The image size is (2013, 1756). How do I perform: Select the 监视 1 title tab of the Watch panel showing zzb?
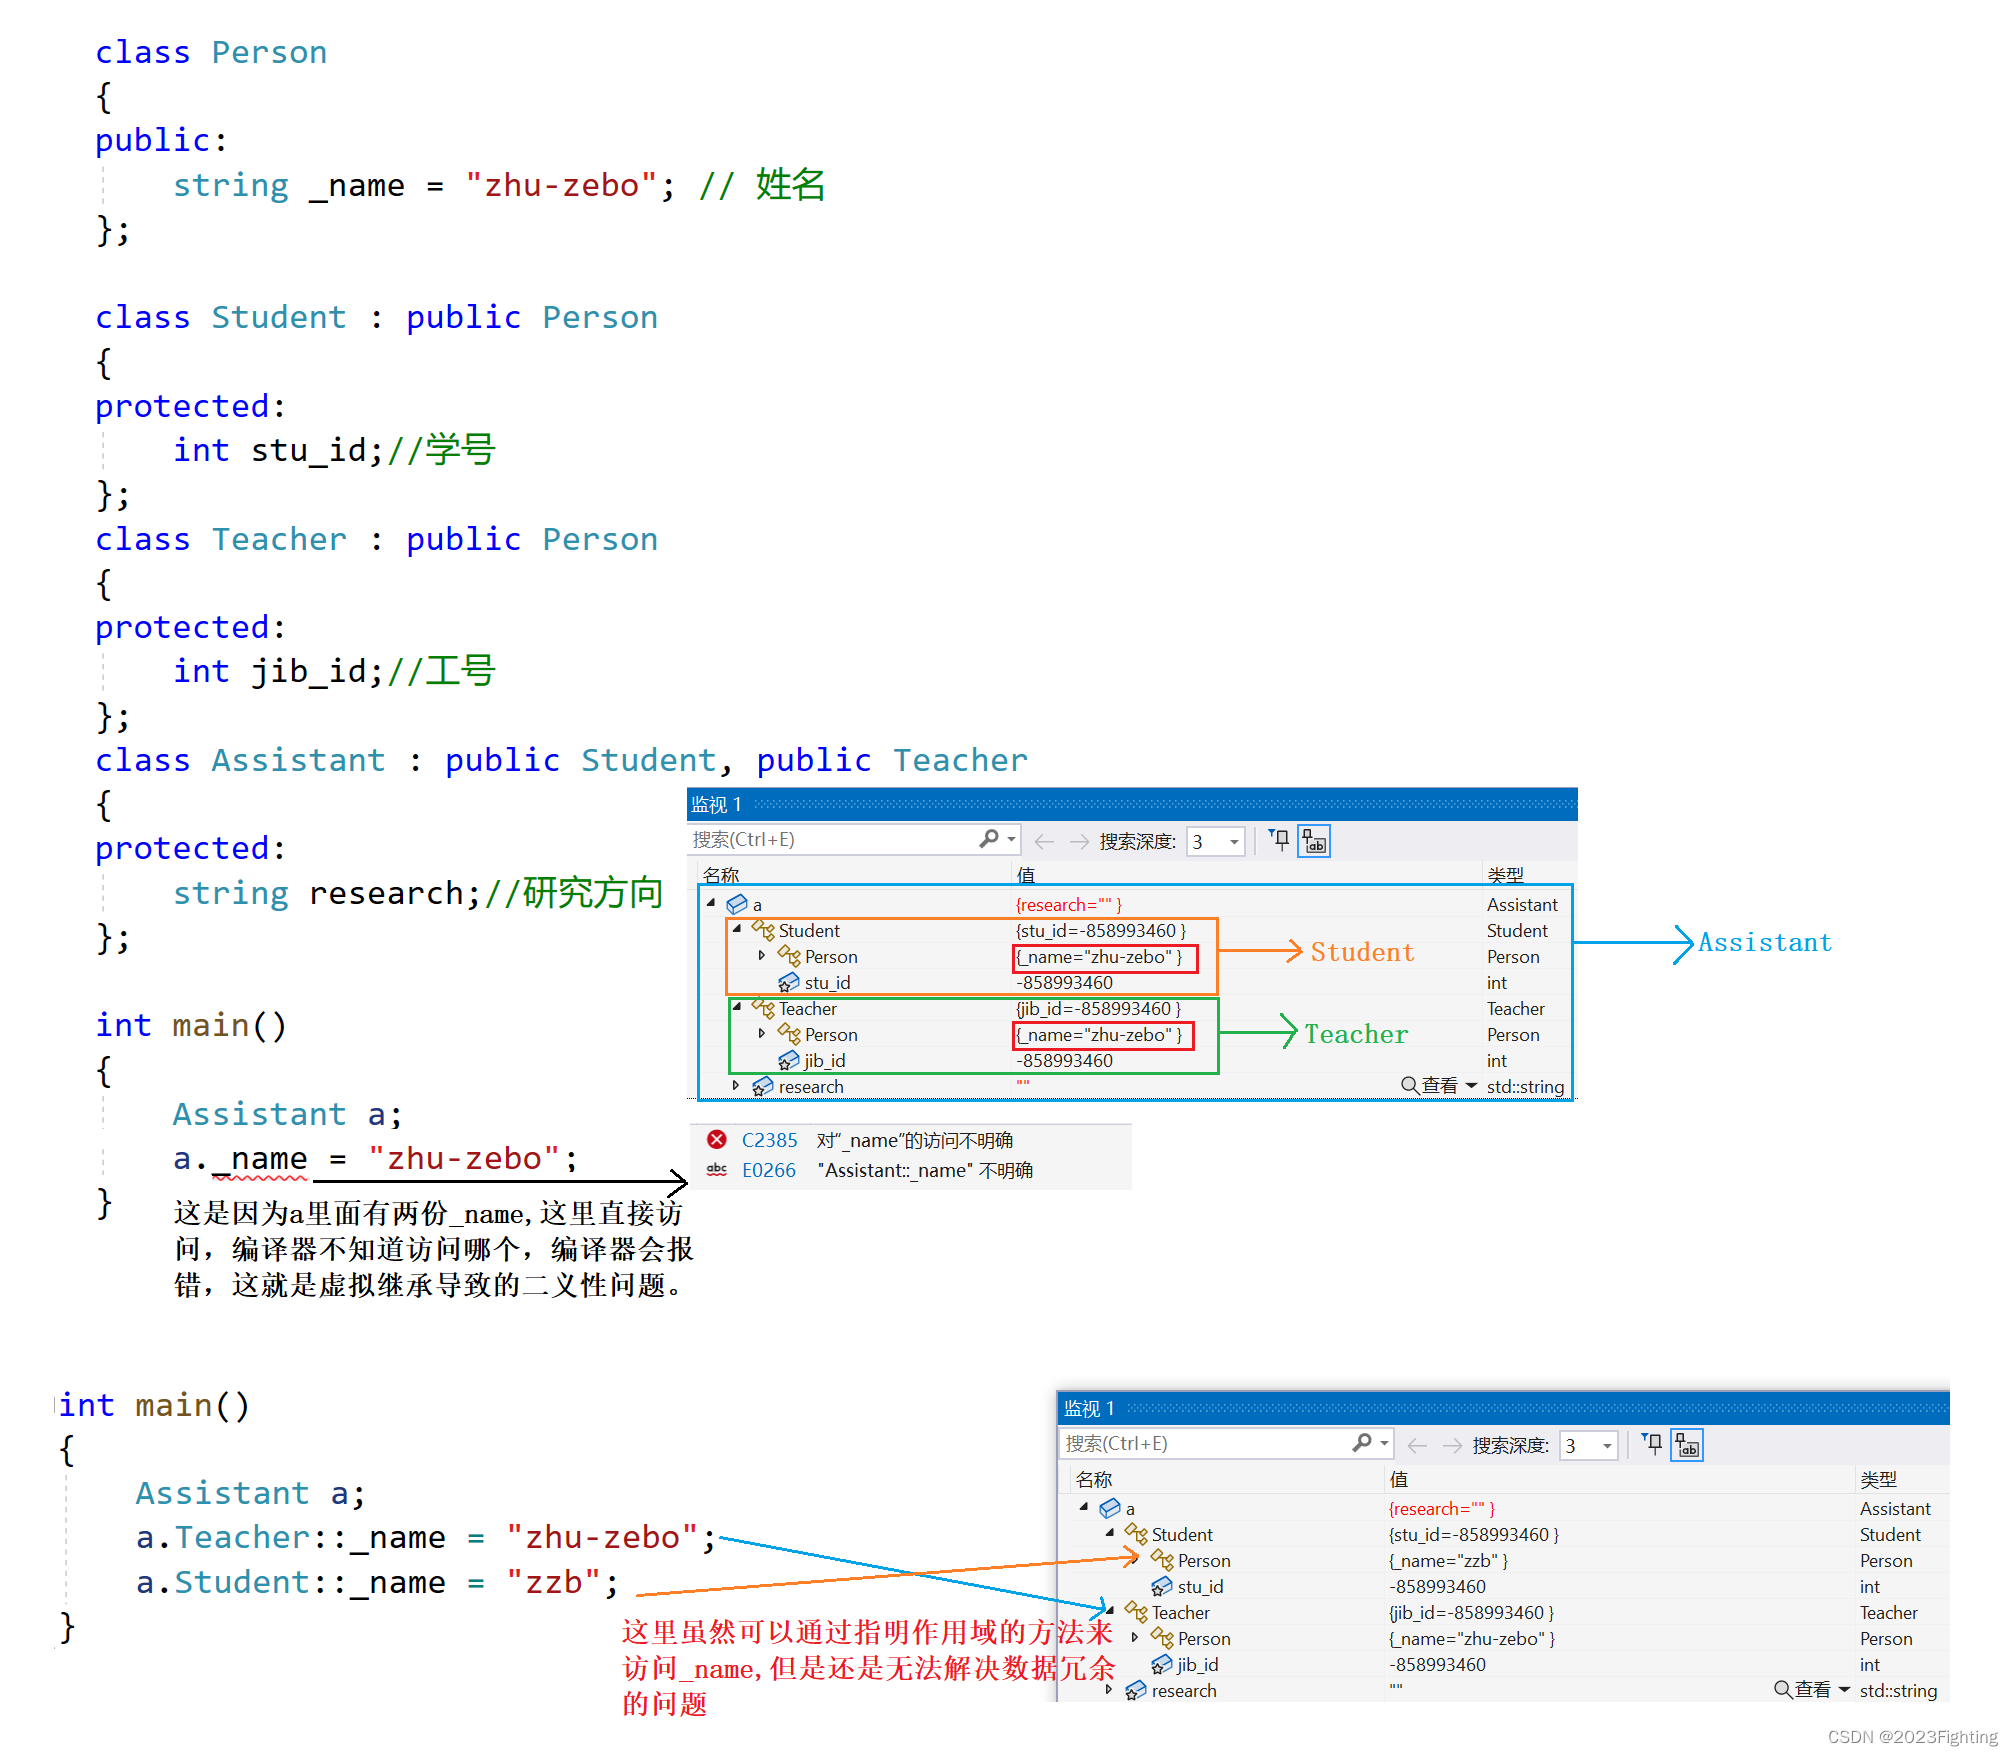pyautogui.click(x=1089, y=1409)
